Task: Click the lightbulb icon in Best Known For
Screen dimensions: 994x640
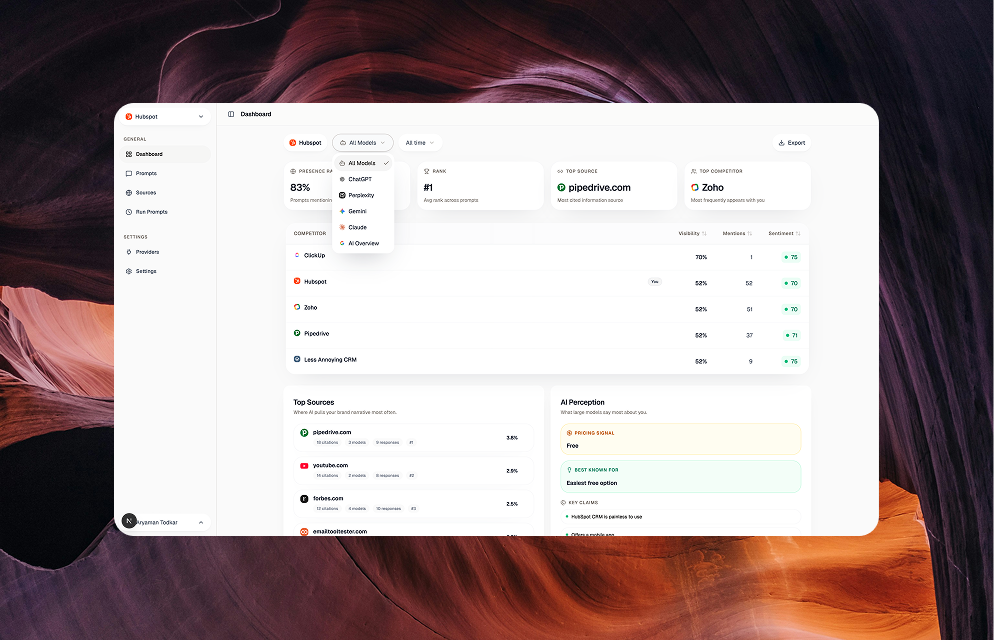Action: (569, 470)
